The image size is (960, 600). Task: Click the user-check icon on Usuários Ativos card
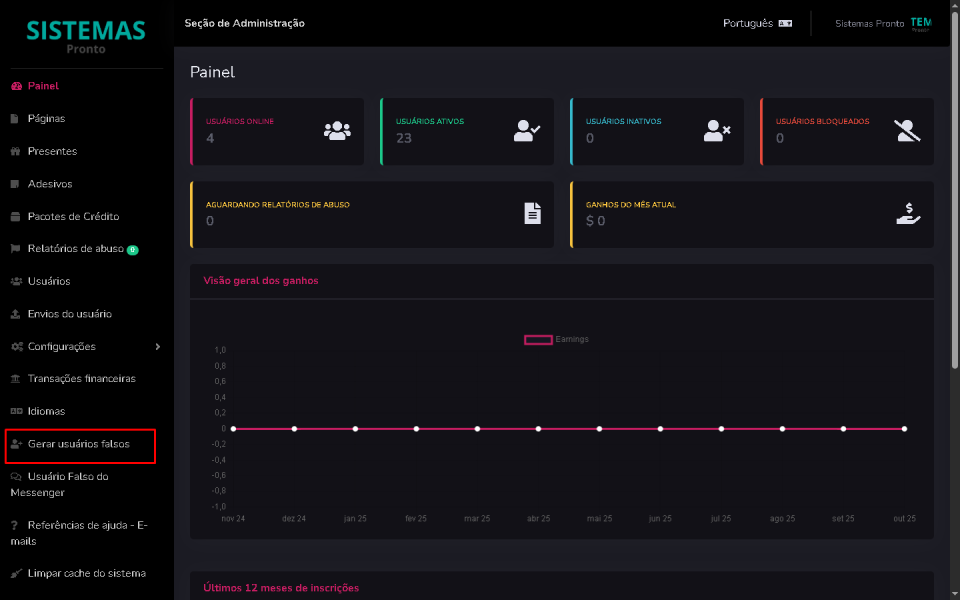(x=525, y=130)
